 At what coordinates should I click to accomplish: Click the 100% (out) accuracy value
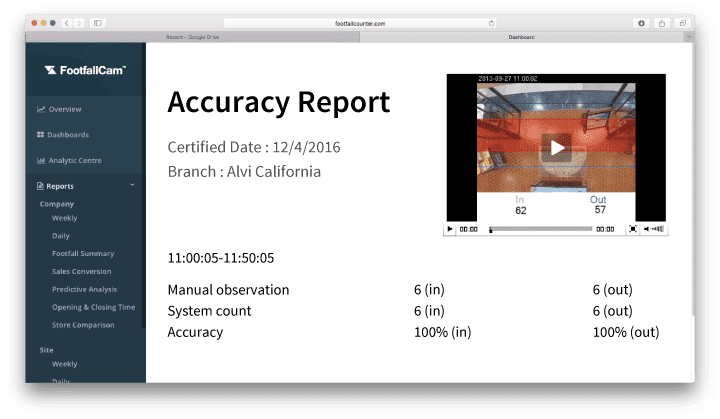(x=626, y=332)
